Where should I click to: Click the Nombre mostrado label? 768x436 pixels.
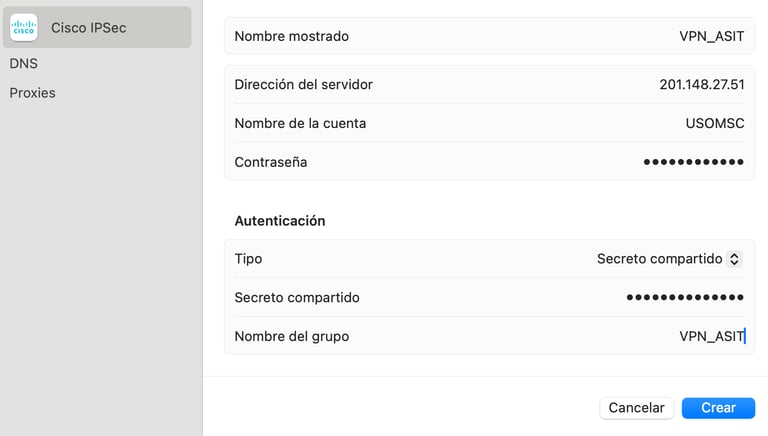[x=291, y=36]
